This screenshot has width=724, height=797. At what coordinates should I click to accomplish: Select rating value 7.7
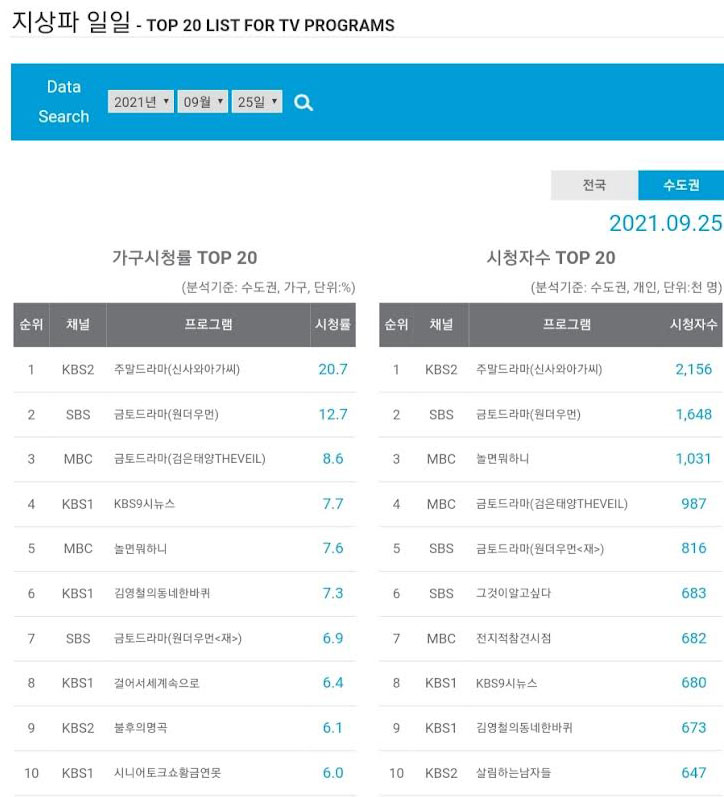point(333,504)
